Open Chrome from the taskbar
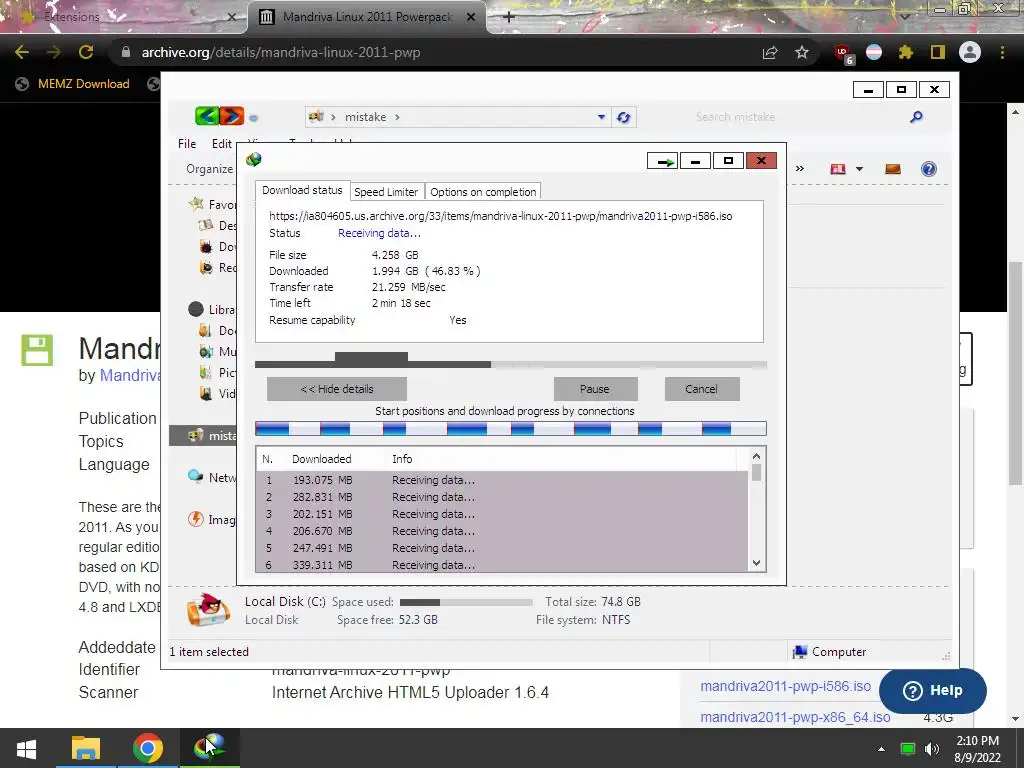Screen dimensions: 1024x768 pos(148,748)
